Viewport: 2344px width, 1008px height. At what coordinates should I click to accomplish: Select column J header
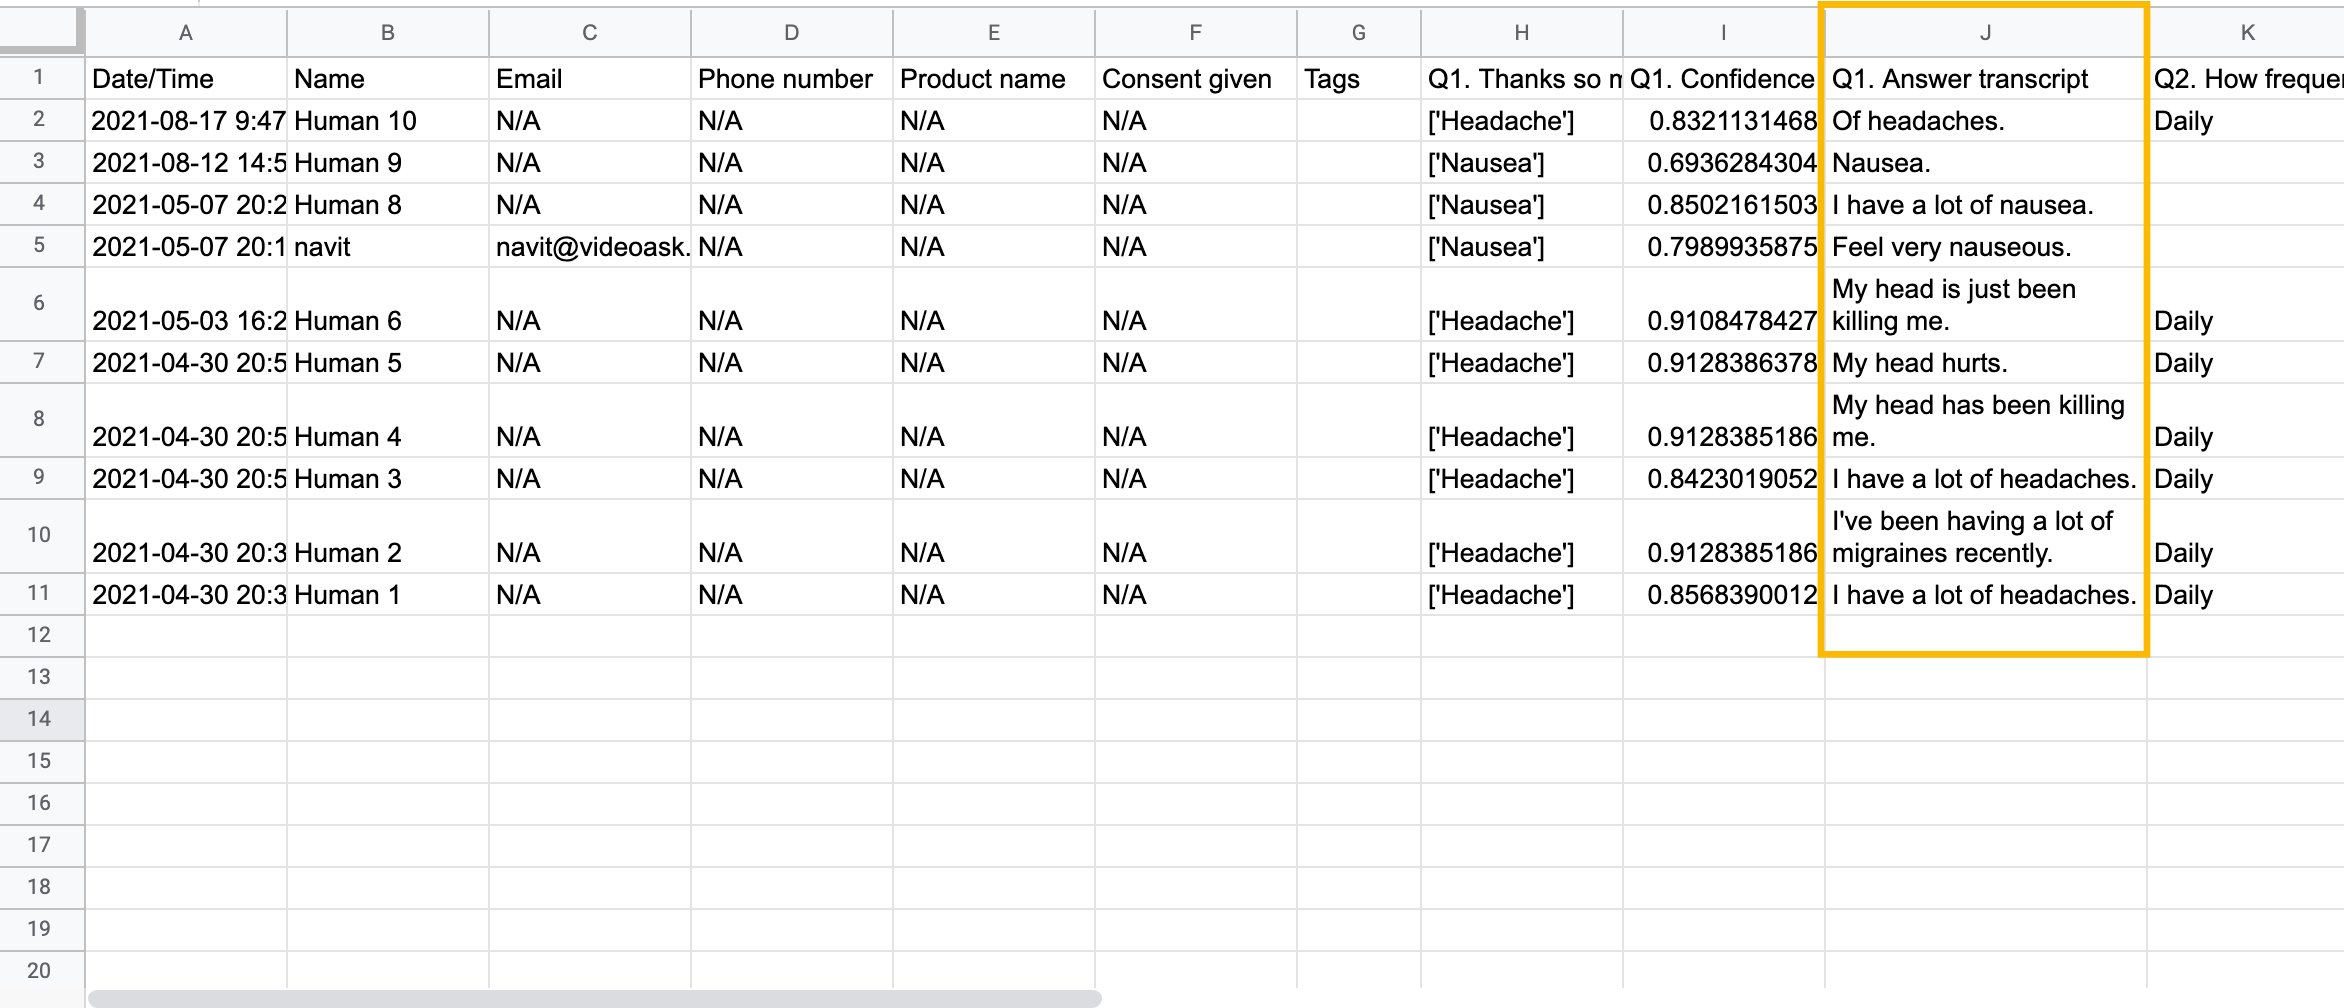1985,33
